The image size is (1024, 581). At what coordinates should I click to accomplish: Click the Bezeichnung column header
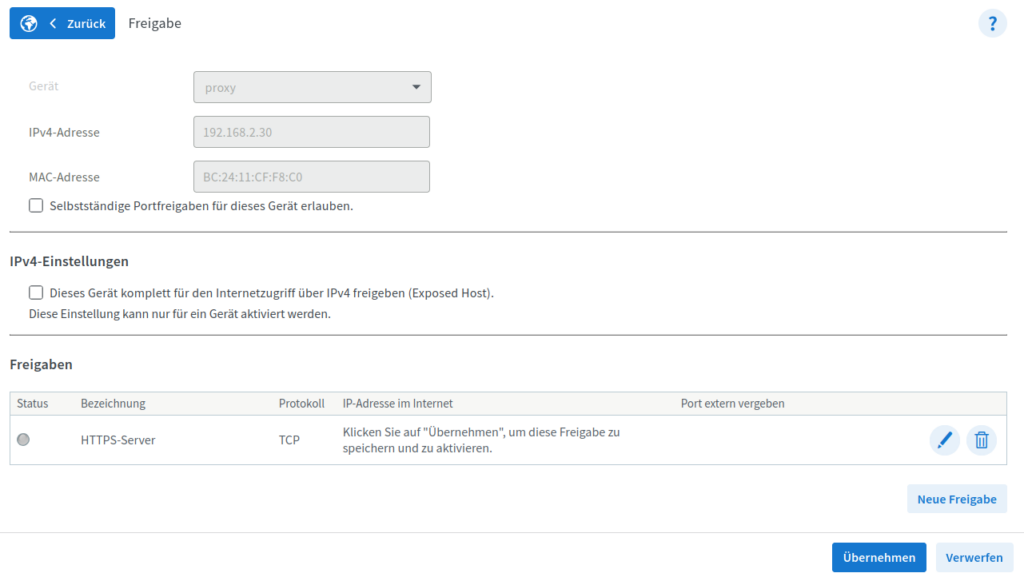point(113,403)
